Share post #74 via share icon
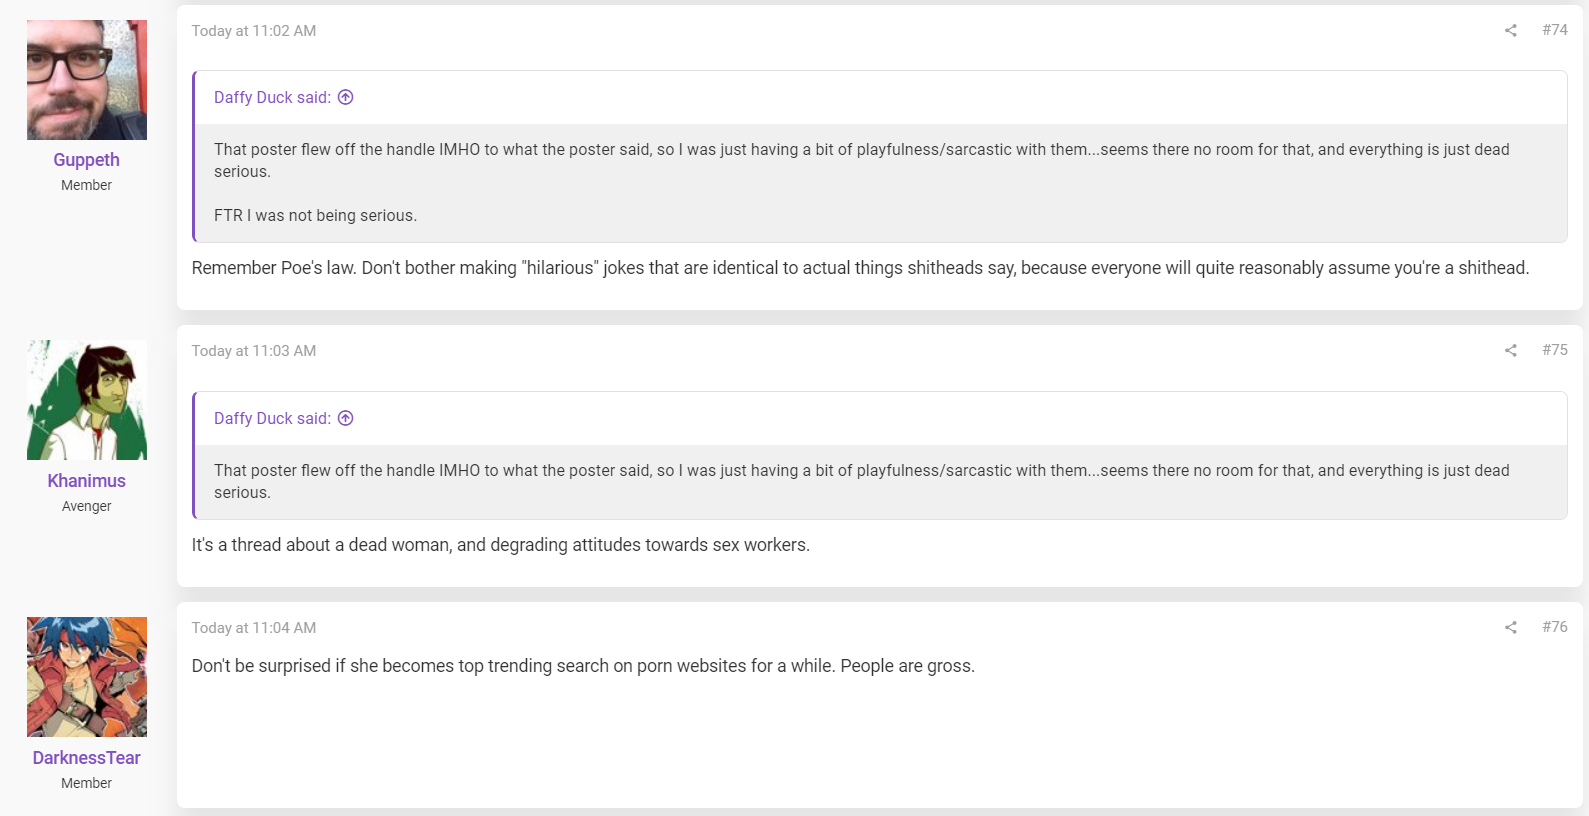This screenshot has height=816, width=1589. click(1510, 31)
